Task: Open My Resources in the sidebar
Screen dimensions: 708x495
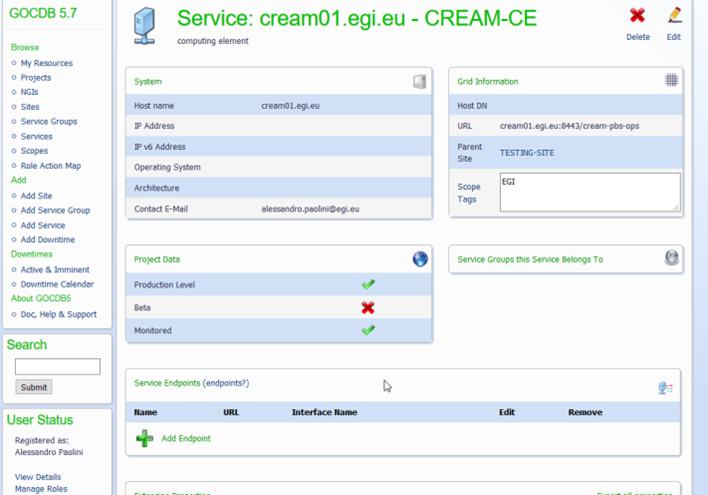Action: tap(47, 63)
